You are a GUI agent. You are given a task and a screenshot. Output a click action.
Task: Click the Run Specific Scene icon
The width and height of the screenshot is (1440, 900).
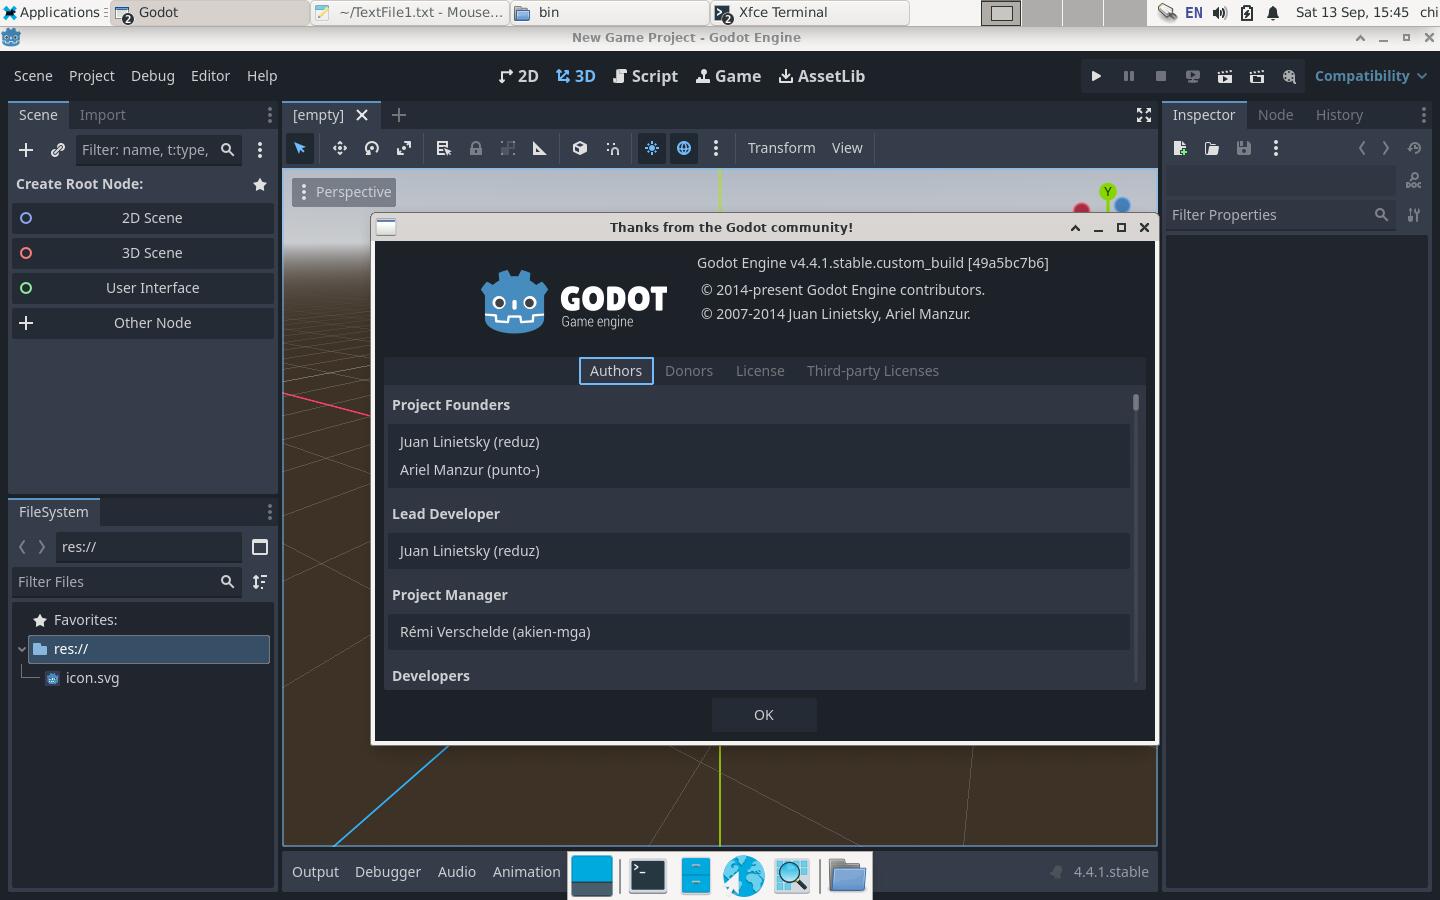(x=1257, y=76)
